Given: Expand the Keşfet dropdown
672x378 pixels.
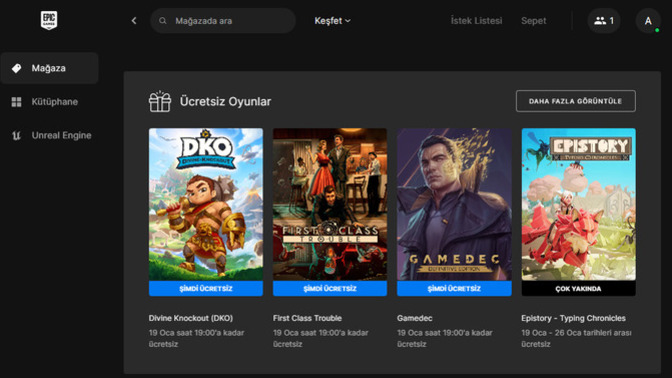Looking at the screenshot, I should (x=332, y=21).
